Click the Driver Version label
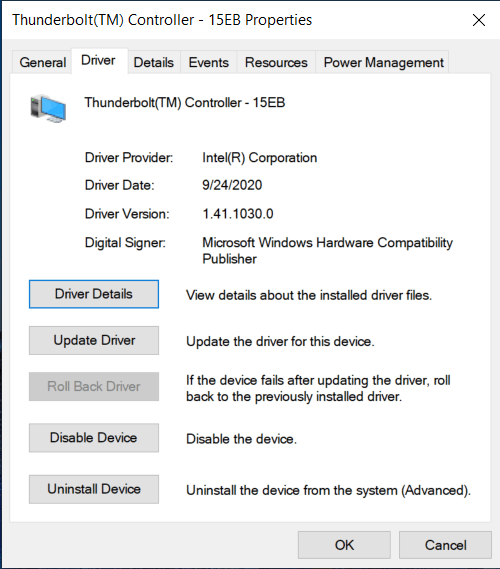This screenshot has height=569, width=500. click(x=127, y=214)
